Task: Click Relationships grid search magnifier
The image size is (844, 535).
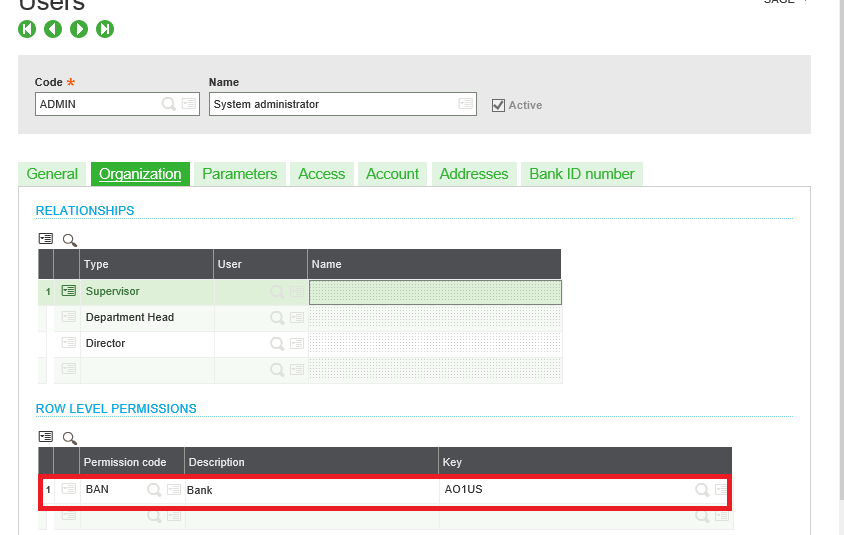Action: pos(69,240)
